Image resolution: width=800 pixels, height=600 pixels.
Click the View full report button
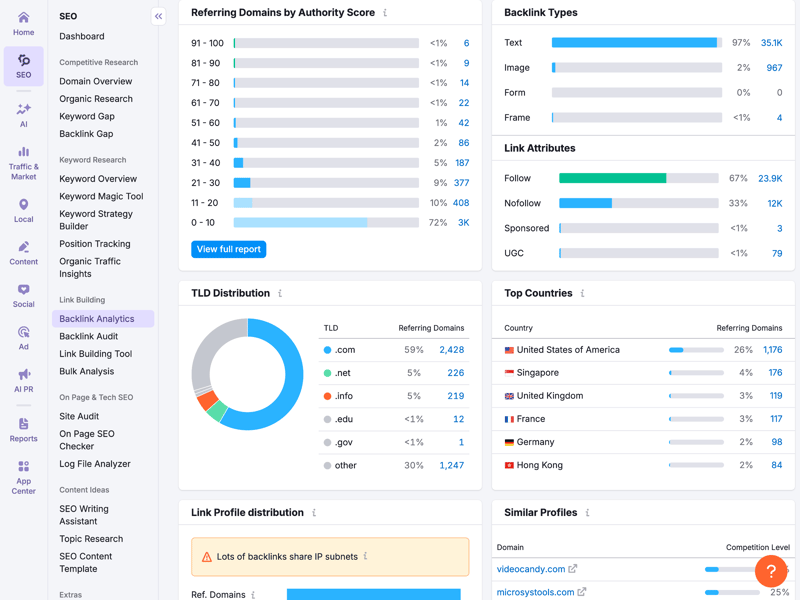pos(228,249)
